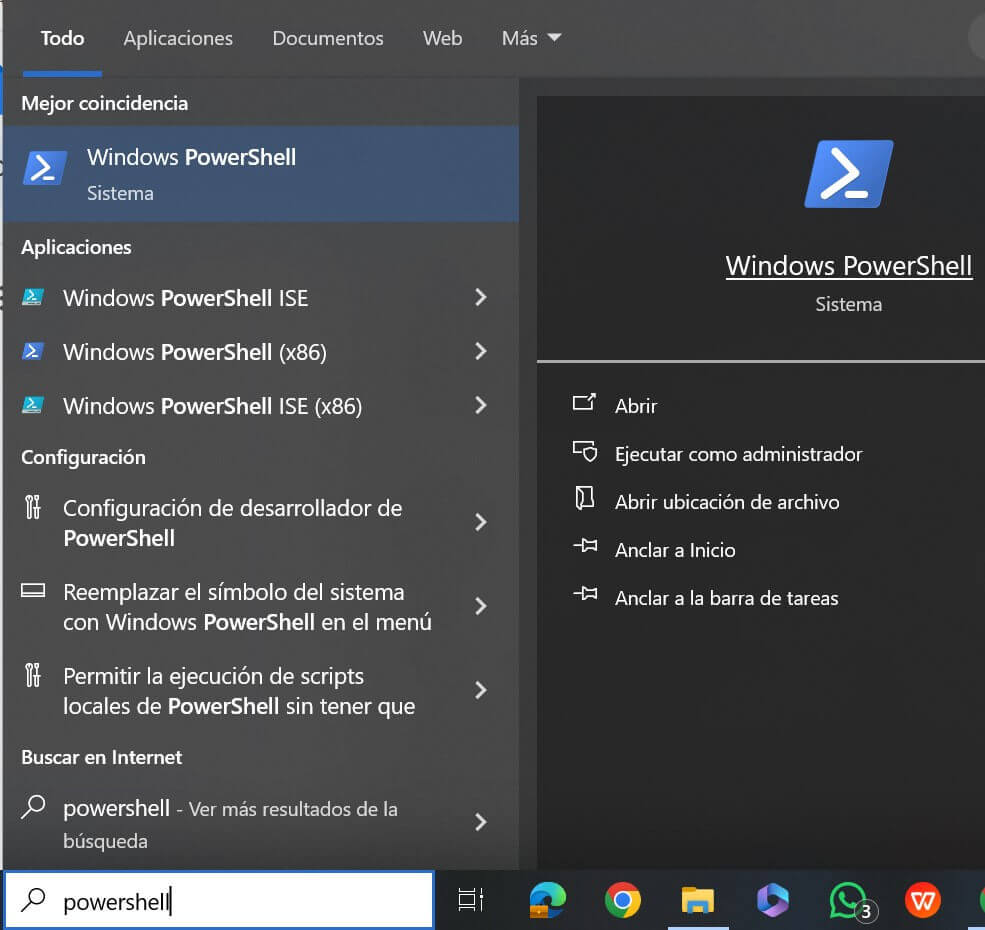This screenshot has width=985, height=930.
Task: Open Windows PowerShell ISE (x86)
Action: (33, 405)
